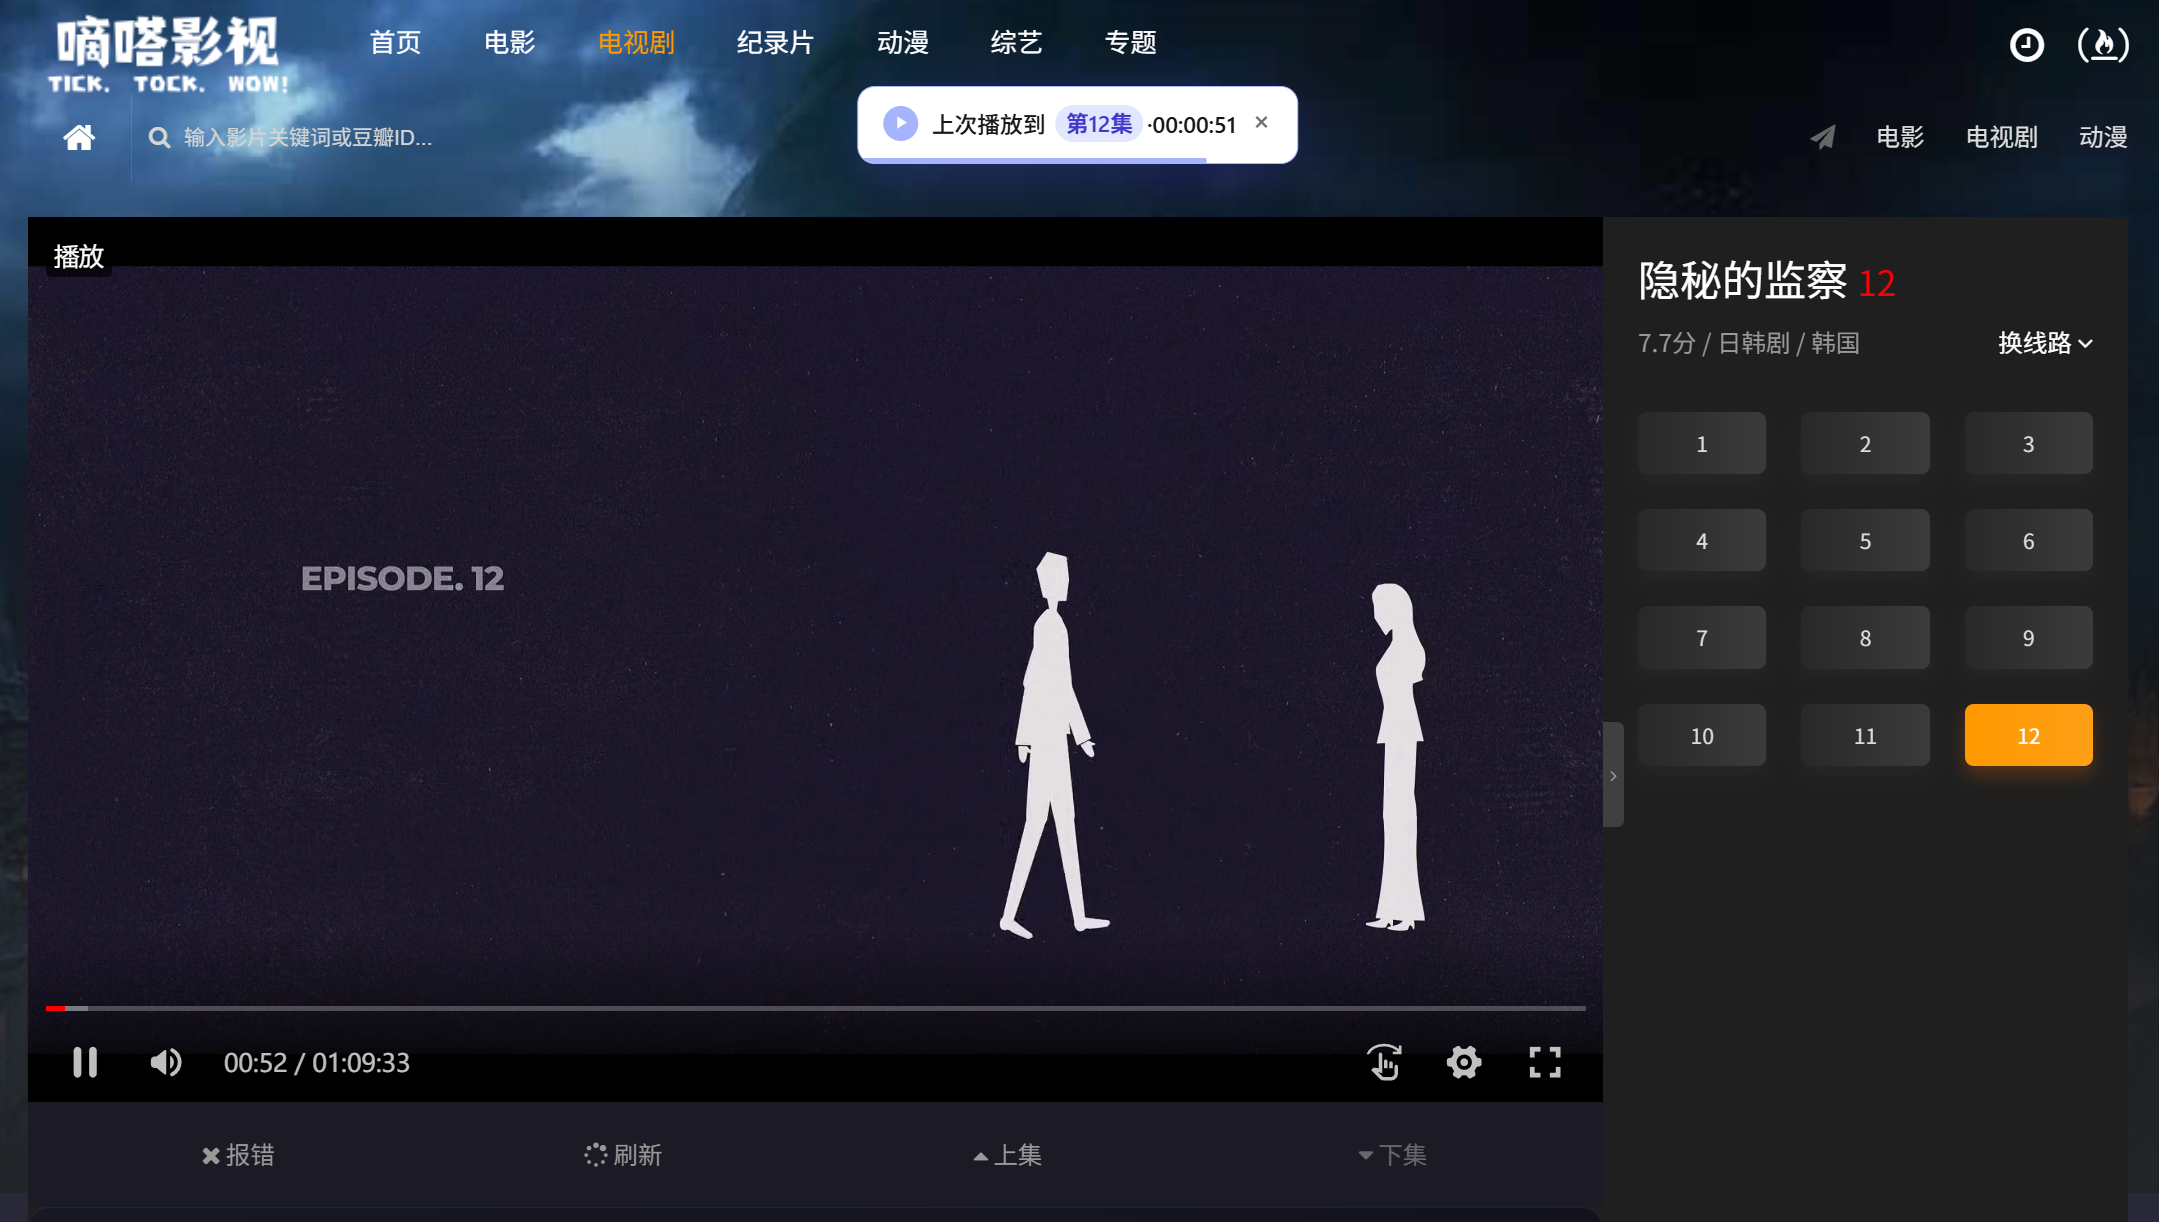Seek on the video progress bar
Screen dimensions: 2159x1222
[x=815, y=1008]
